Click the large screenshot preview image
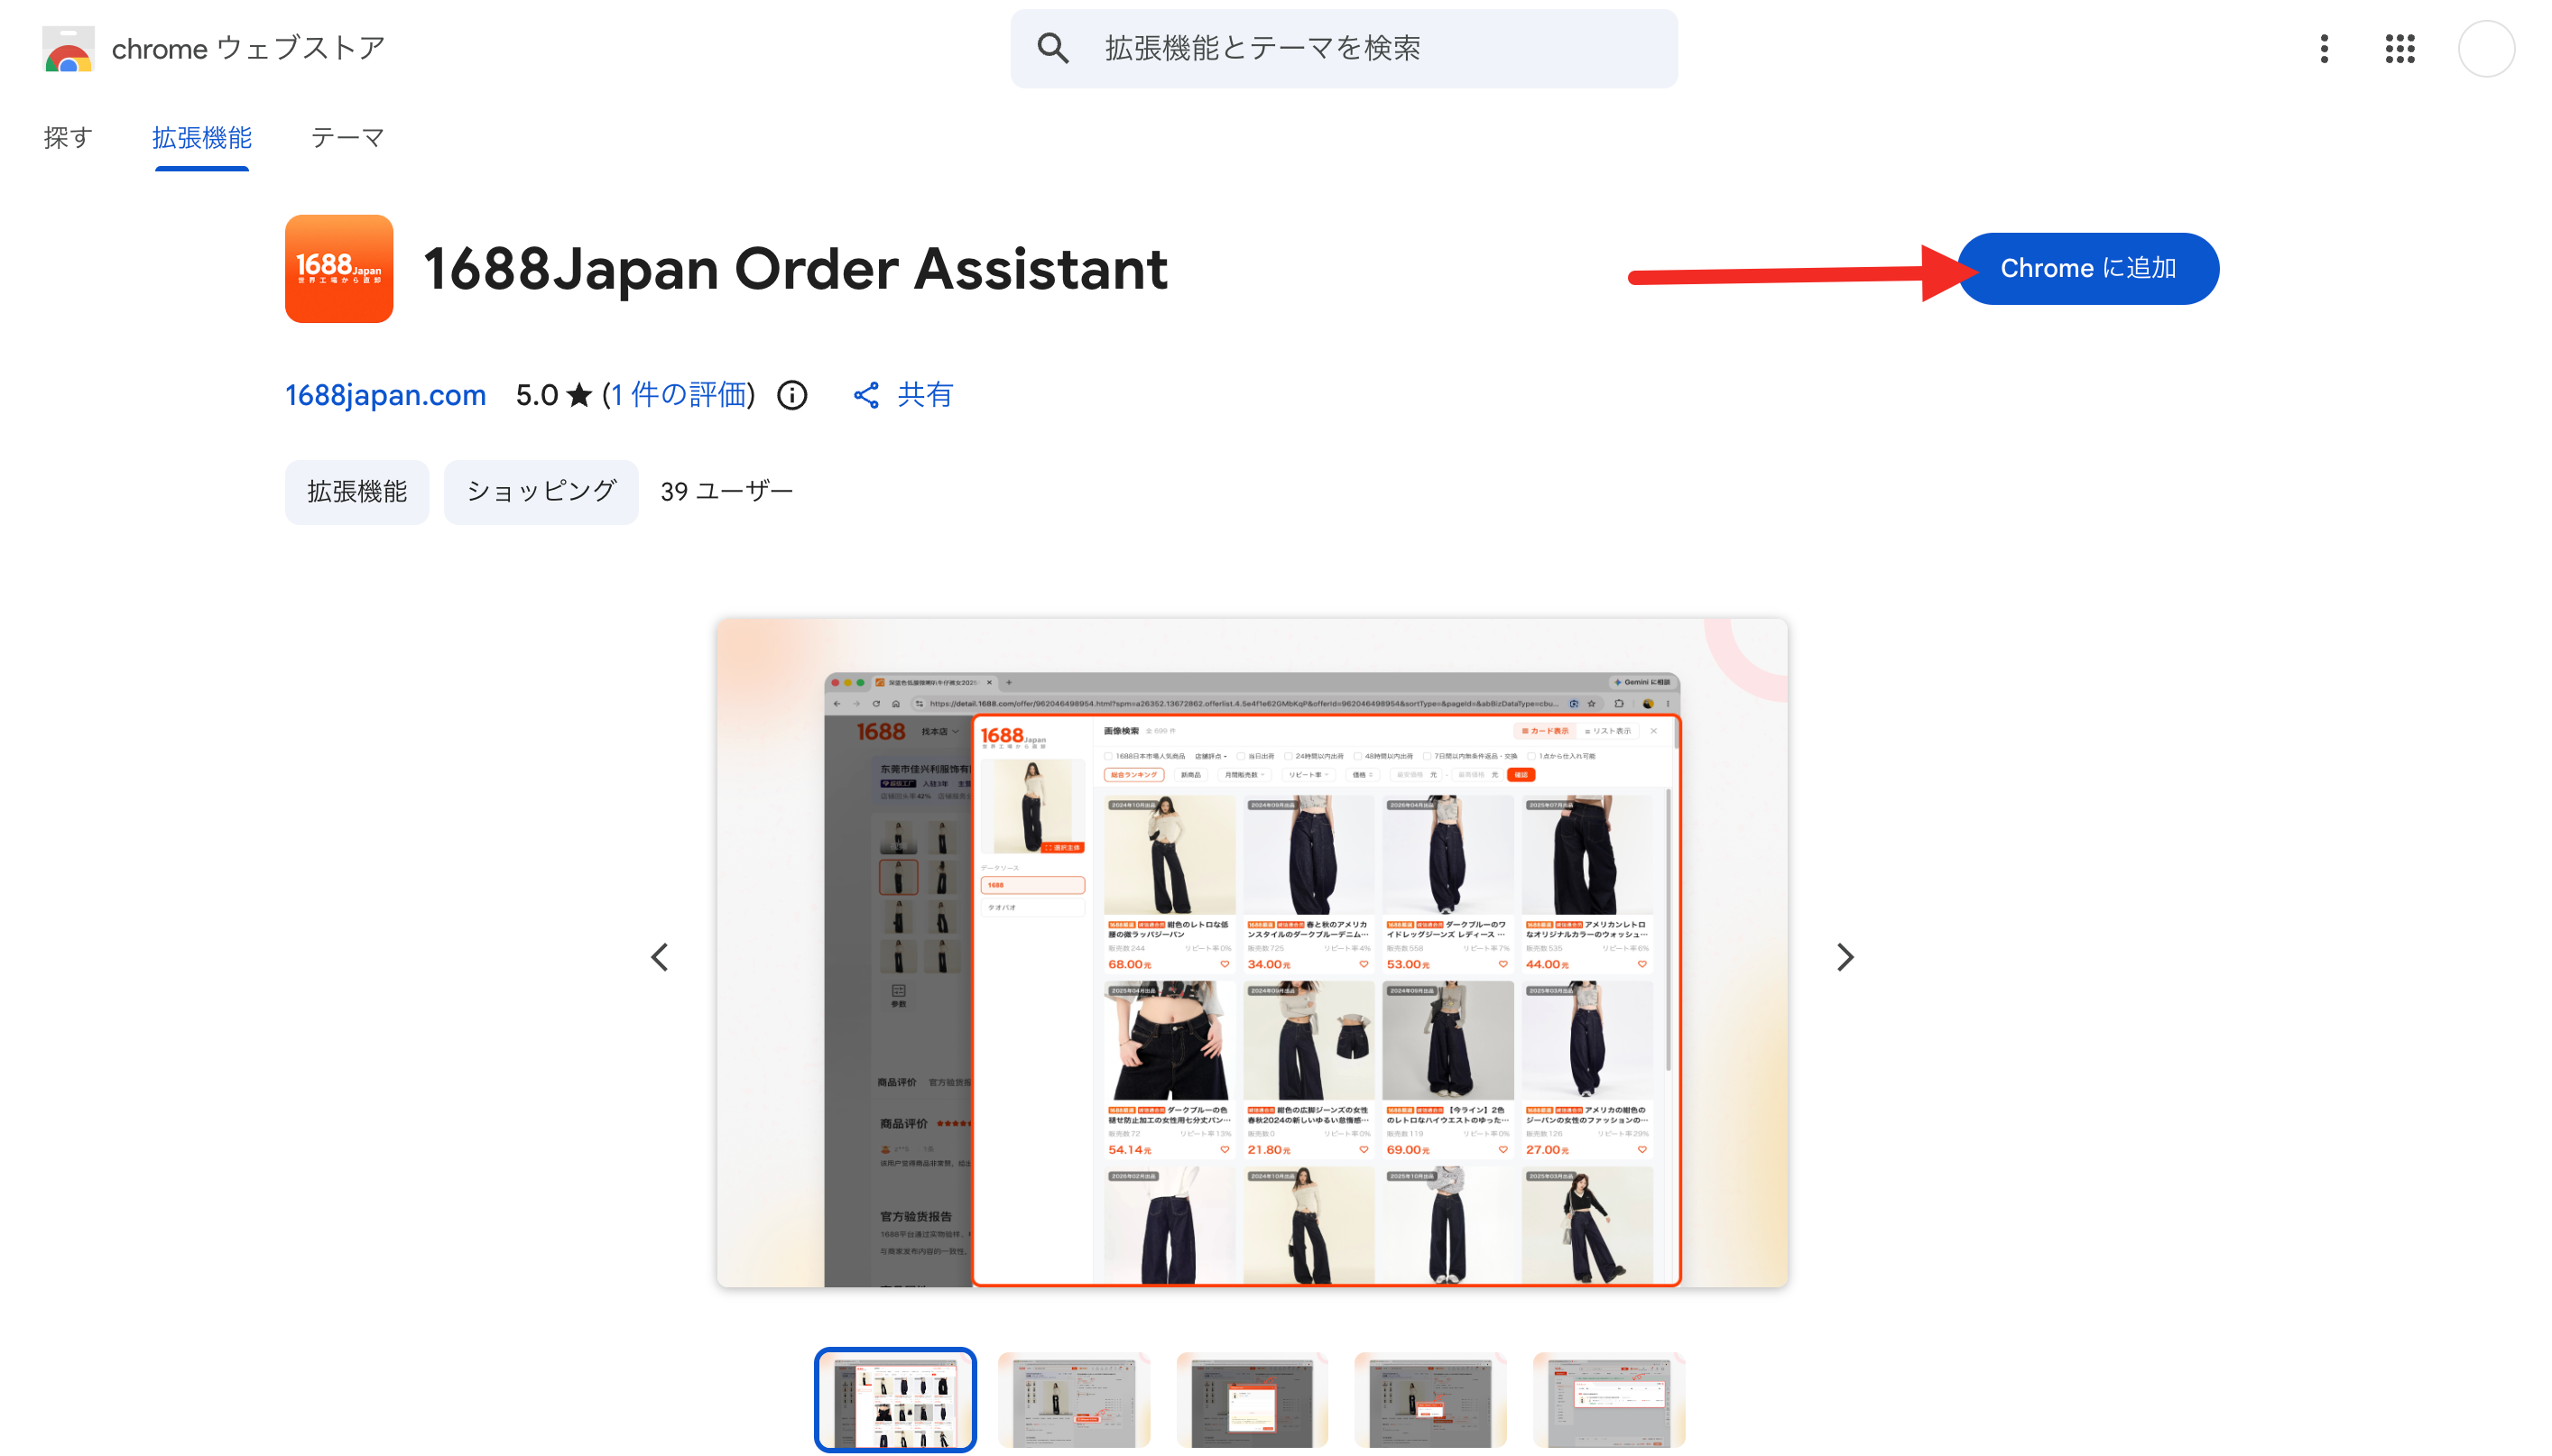The height and width of the screenshot is (1456, 2552). tap(1252, 952)
